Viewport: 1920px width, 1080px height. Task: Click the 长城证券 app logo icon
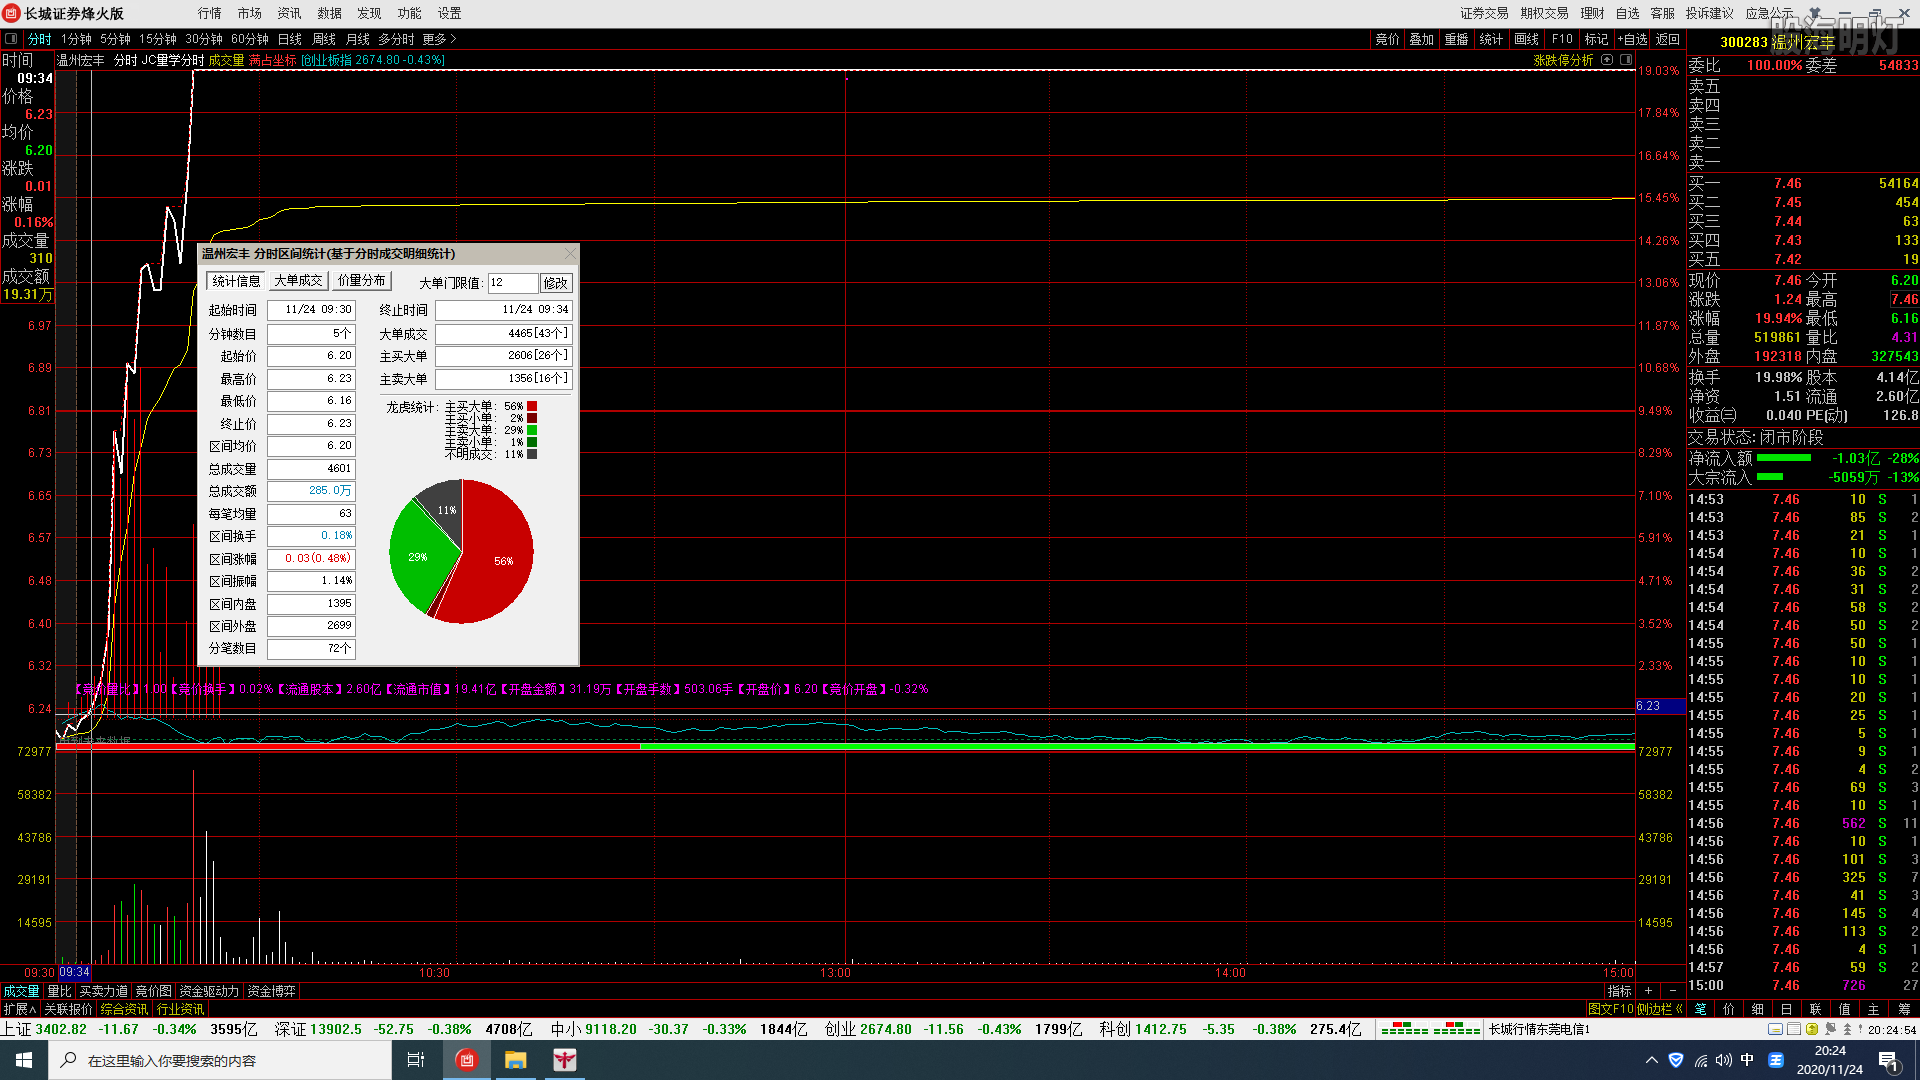pos(11,13)
